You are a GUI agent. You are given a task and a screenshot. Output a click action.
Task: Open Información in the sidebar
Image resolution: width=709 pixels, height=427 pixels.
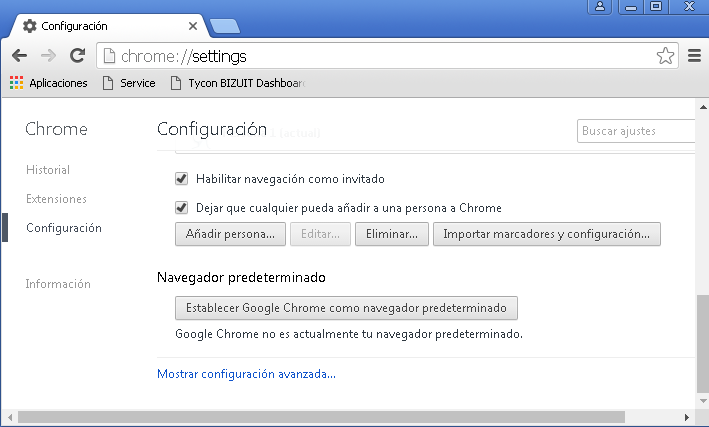pyautogui.click(x=58, y=284)
